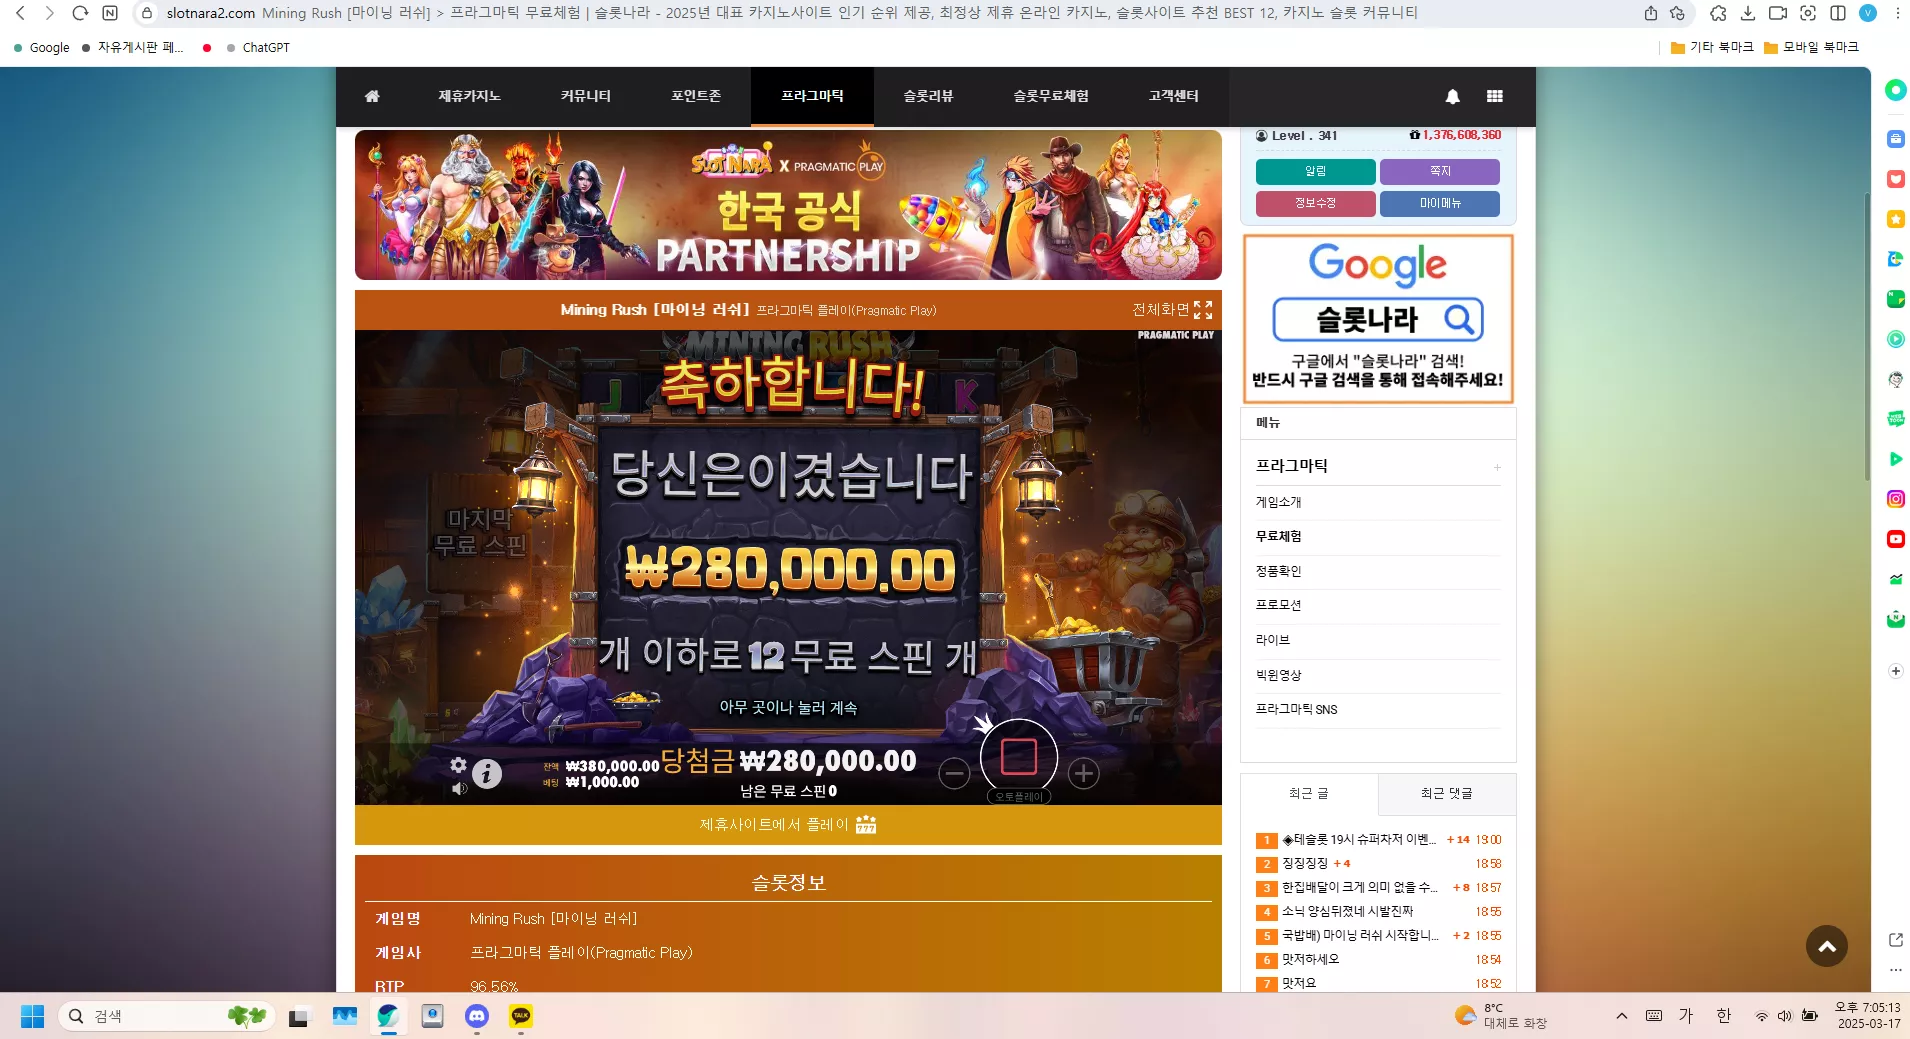Open the 포인트존 menu

pos(696,96)
